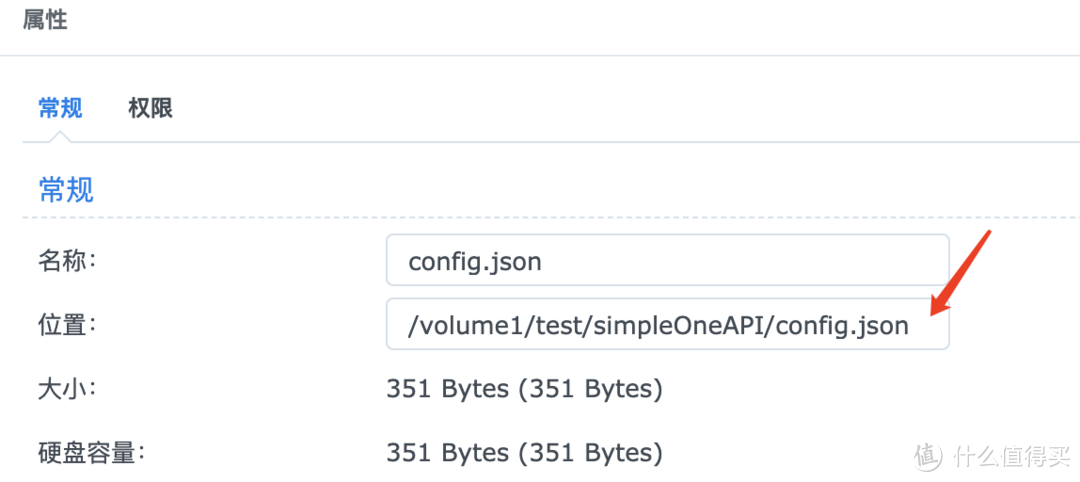The height and width of the screenshot is (482, 1080).
Task: Click the 值 watermark logo icon
Action: (x=928, y=456)
